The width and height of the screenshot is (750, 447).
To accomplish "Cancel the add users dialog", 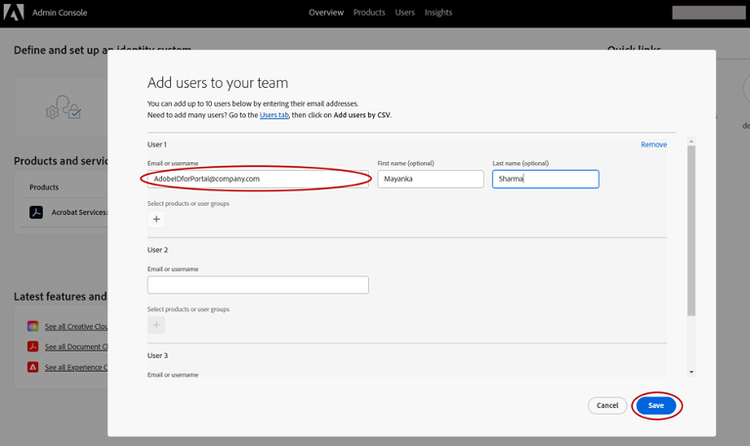I will (606, 405).
